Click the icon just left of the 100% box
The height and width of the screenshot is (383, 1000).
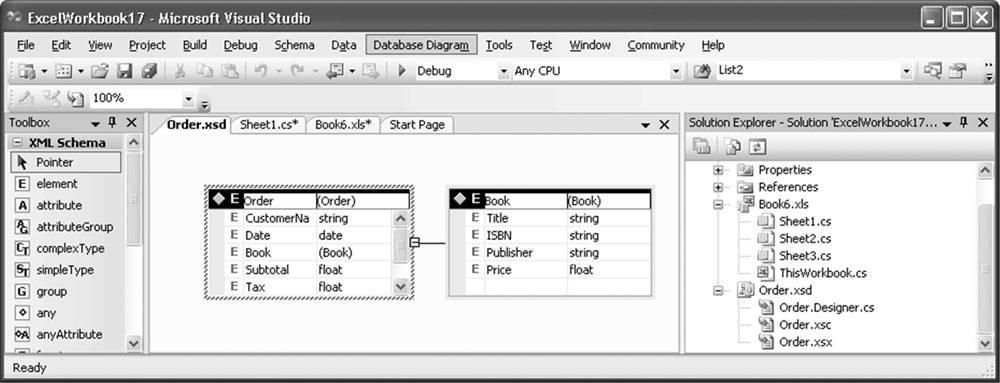pyautogui.click(x=75, y=98)
